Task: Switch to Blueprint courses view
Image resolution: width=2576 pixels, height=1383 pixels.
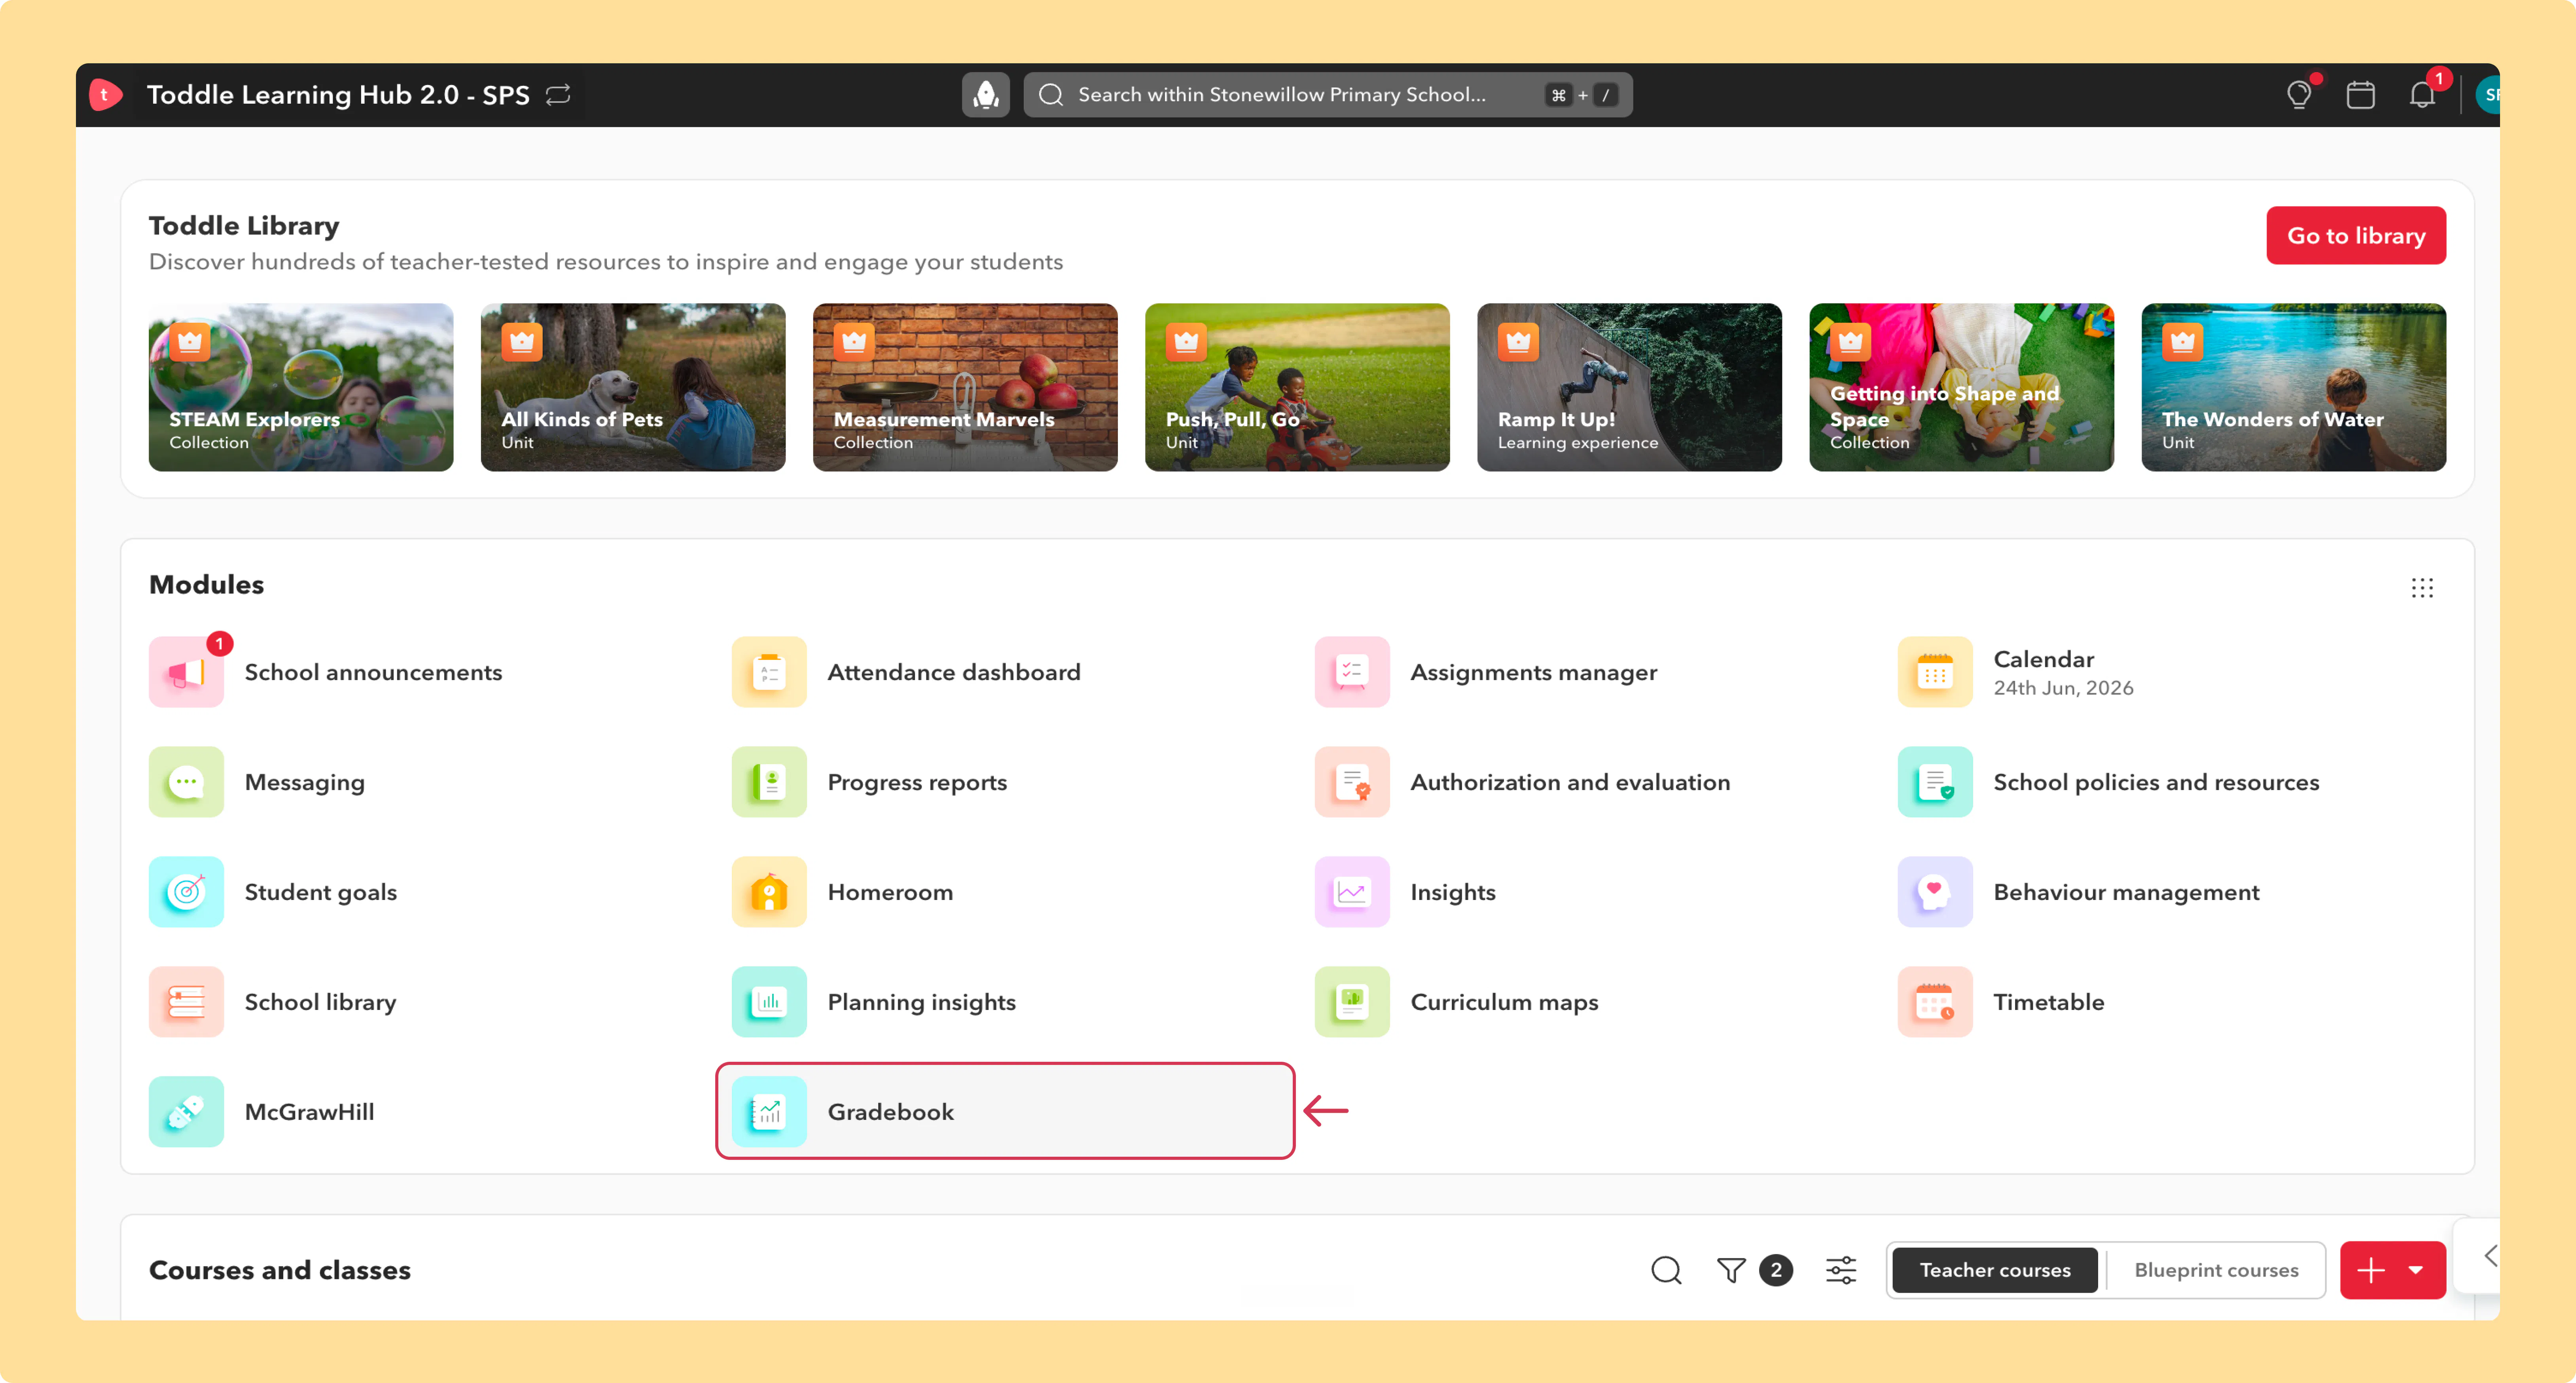Action: pos(2216,1270)
